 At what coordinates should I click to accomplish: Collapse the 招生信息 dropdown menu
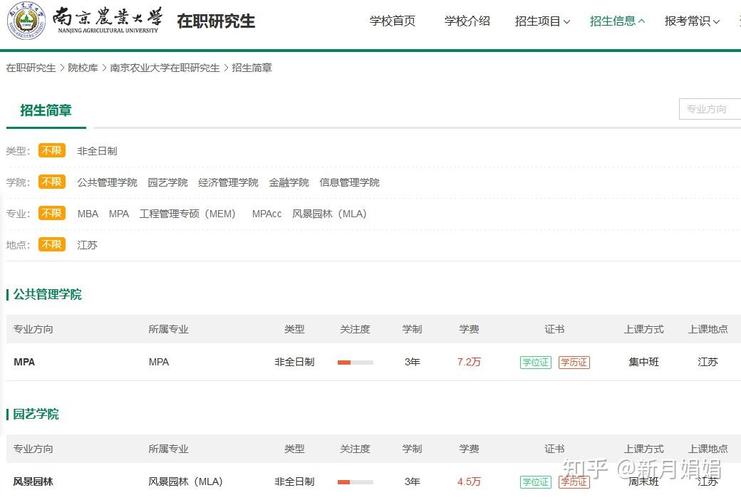(x=617, y=21)
